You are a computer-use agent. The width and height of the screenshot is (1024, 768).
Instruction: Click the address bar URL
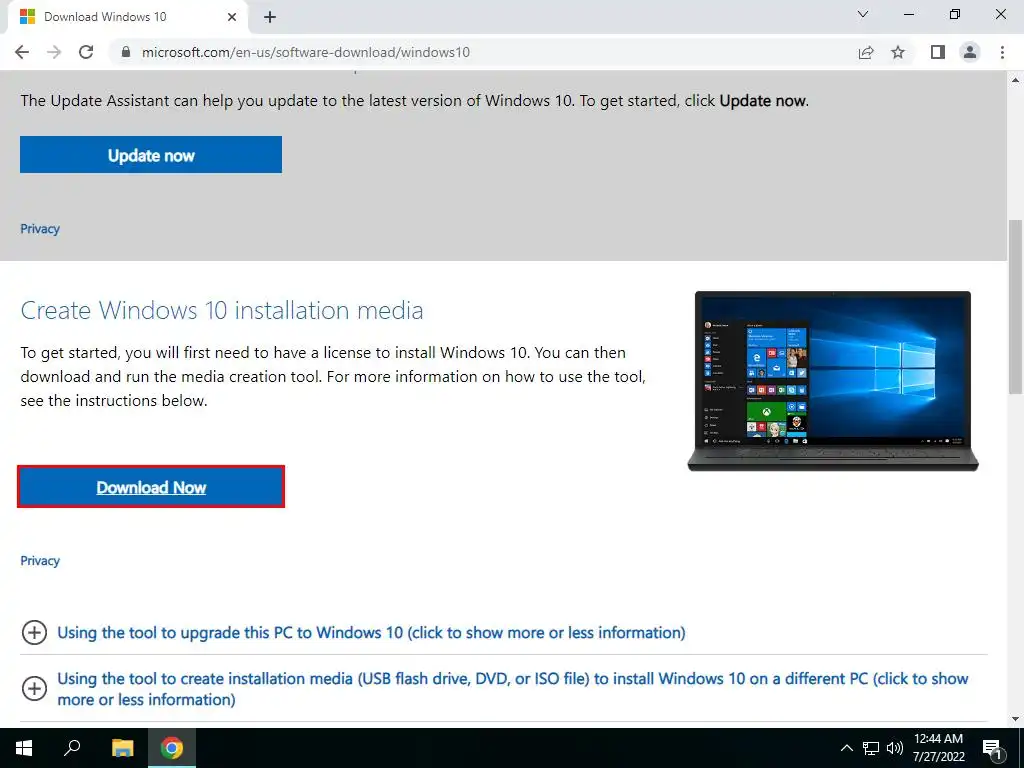tap(306, 52)
